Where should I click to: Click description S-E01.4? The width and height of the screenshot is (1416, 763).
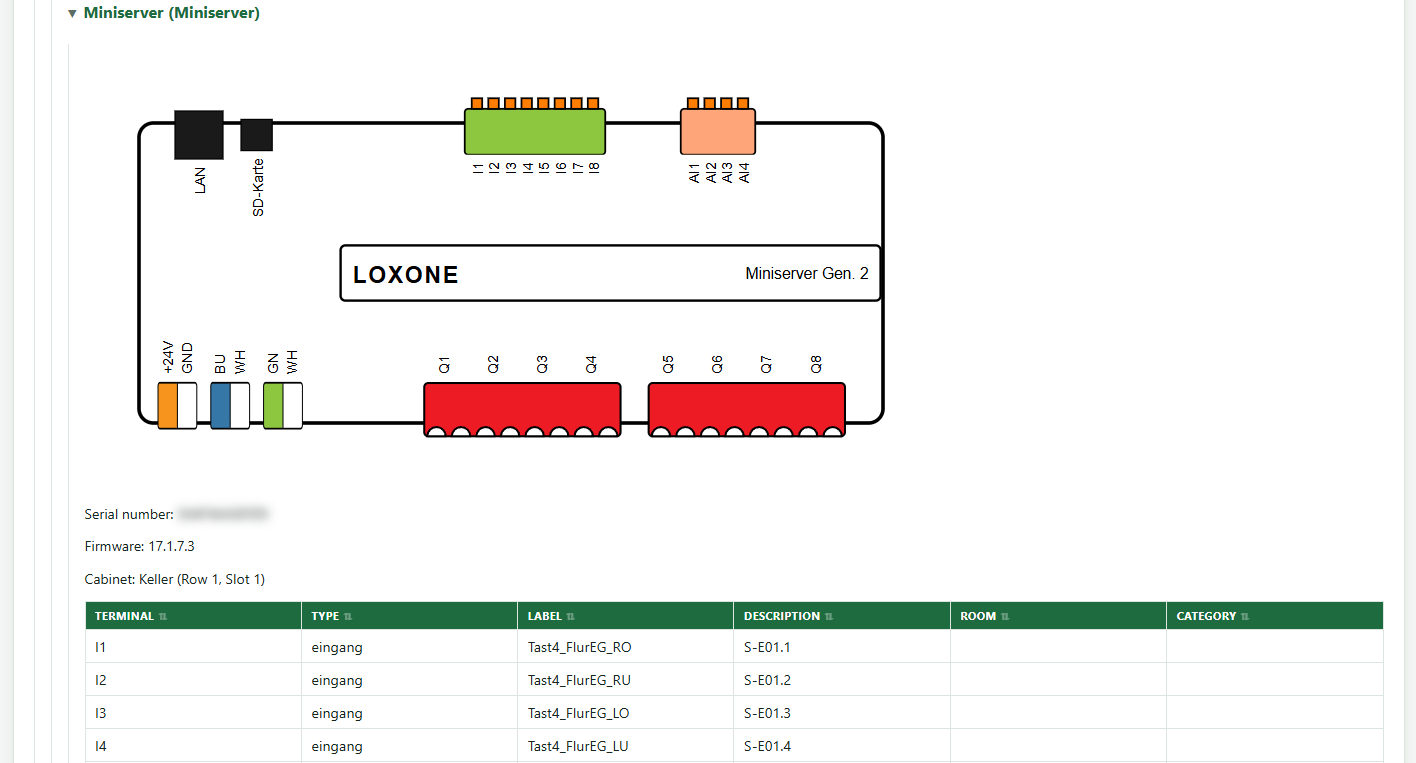(767, 746)
